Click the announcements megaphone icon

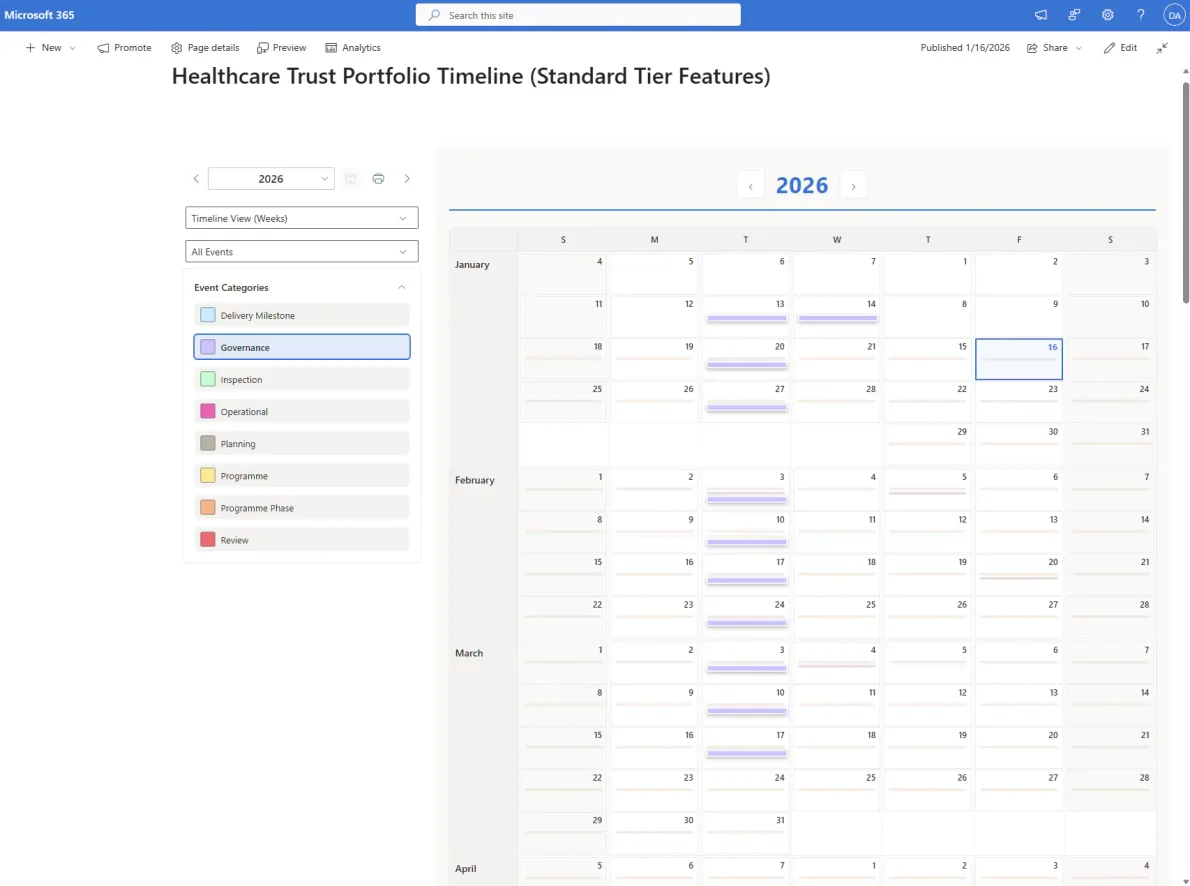tap(1041, 14)
